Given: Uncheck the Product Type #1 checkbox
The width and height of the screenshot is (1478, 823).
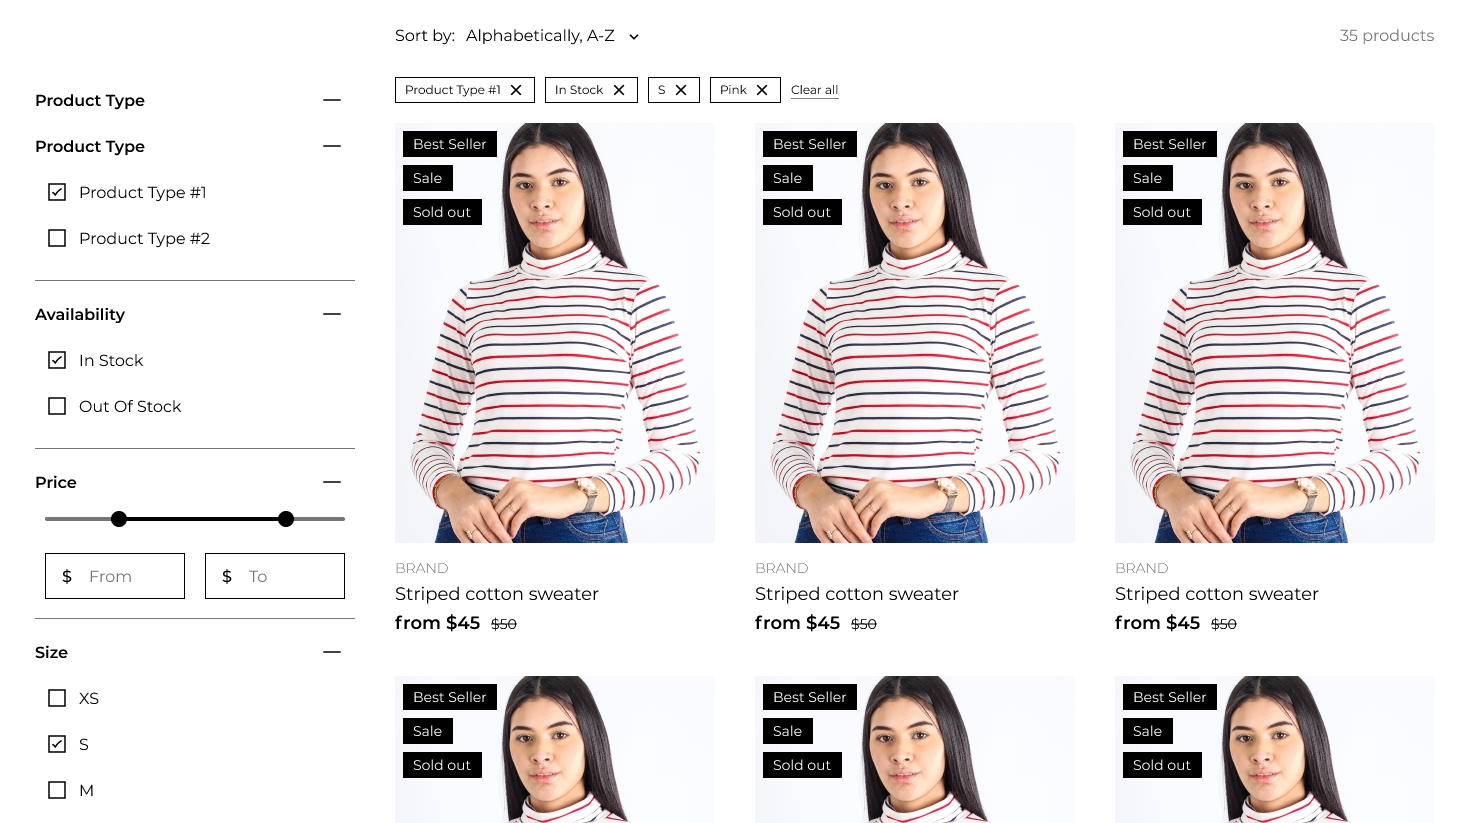Looking at the screenshot, I should point(57,192).
